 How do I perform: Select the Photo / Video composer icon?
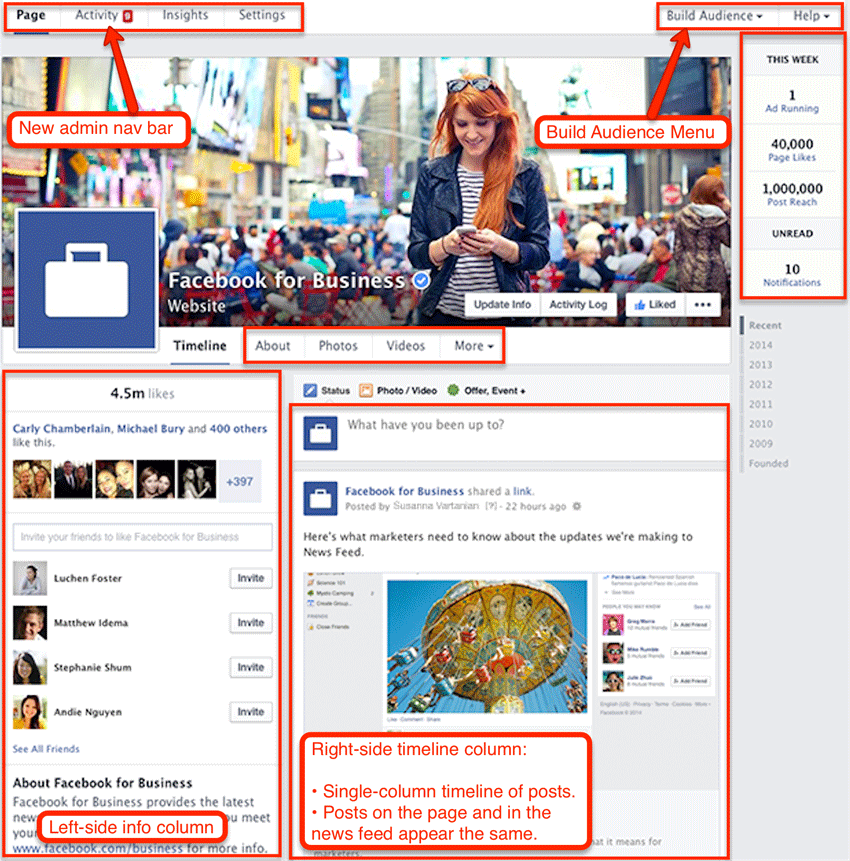pyautogui.click(x=366, y=390)
